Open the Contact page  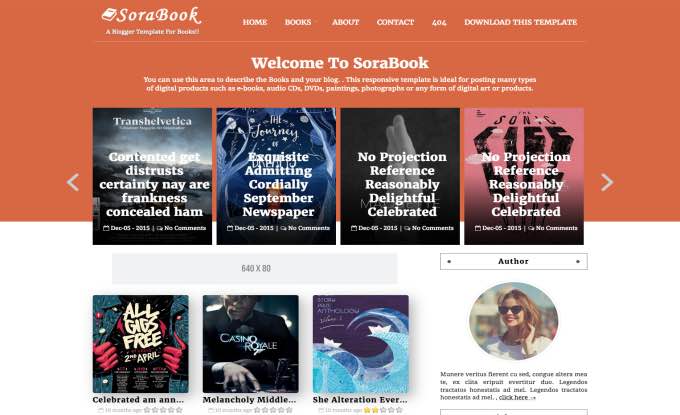[396, 22]
